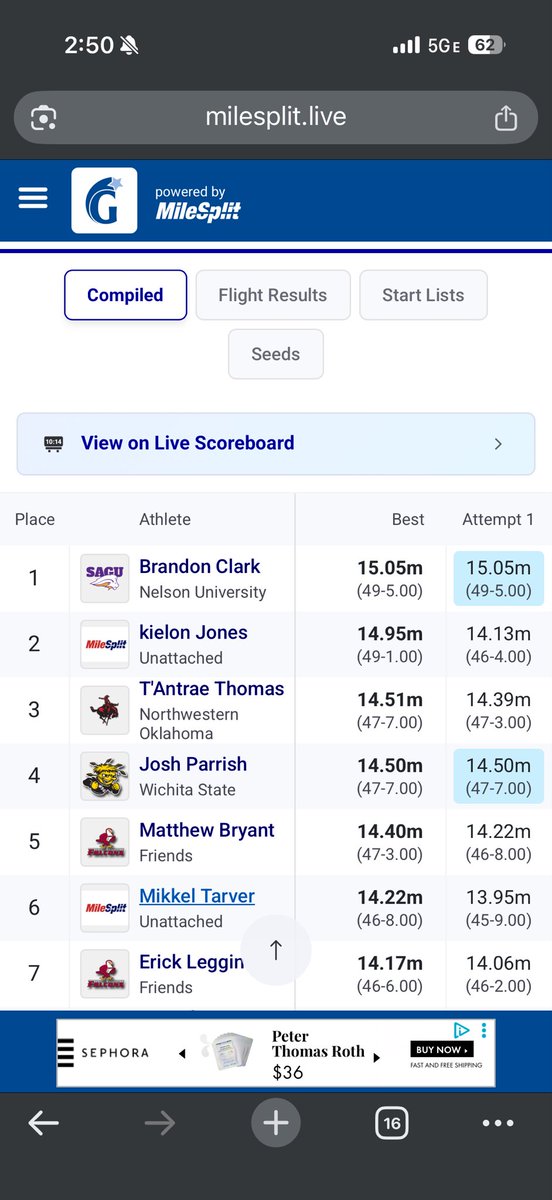Go back with the browser back arrow

point(43,1124)
